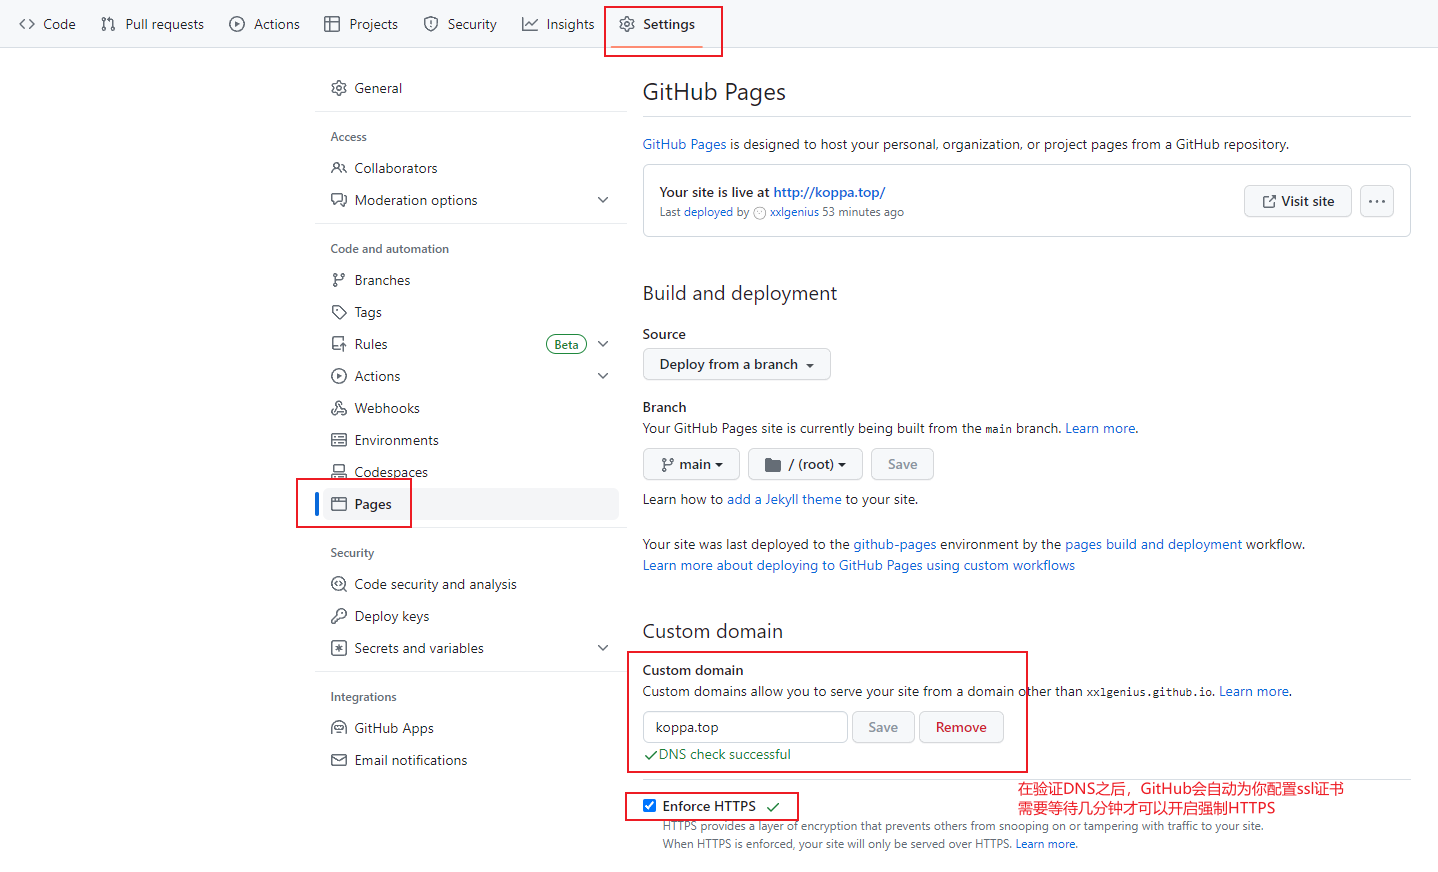Open the add a Jekyll theme link

[784, 499]
